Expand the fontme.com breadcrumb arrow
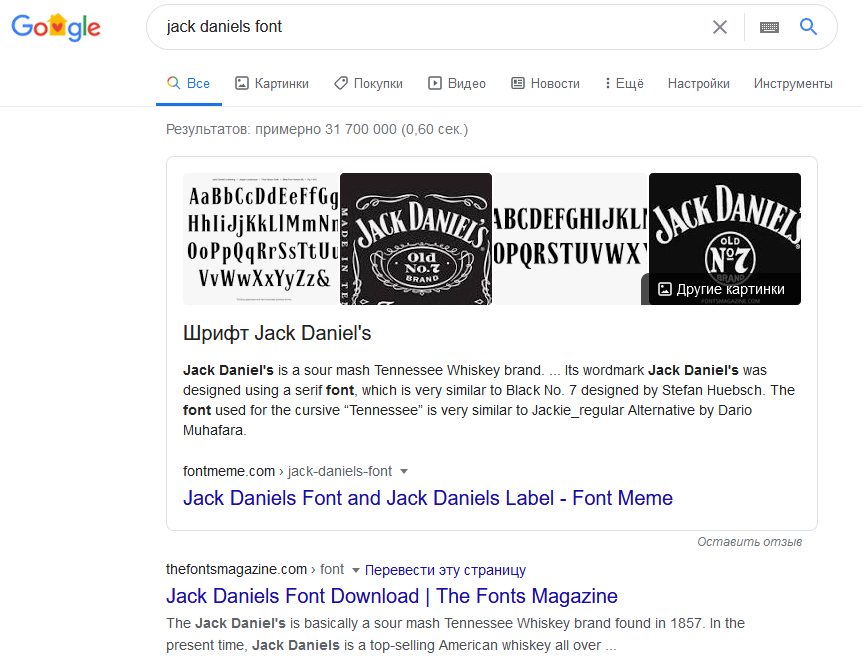Screen dimensions: 862x671 [x=403, y=471]
